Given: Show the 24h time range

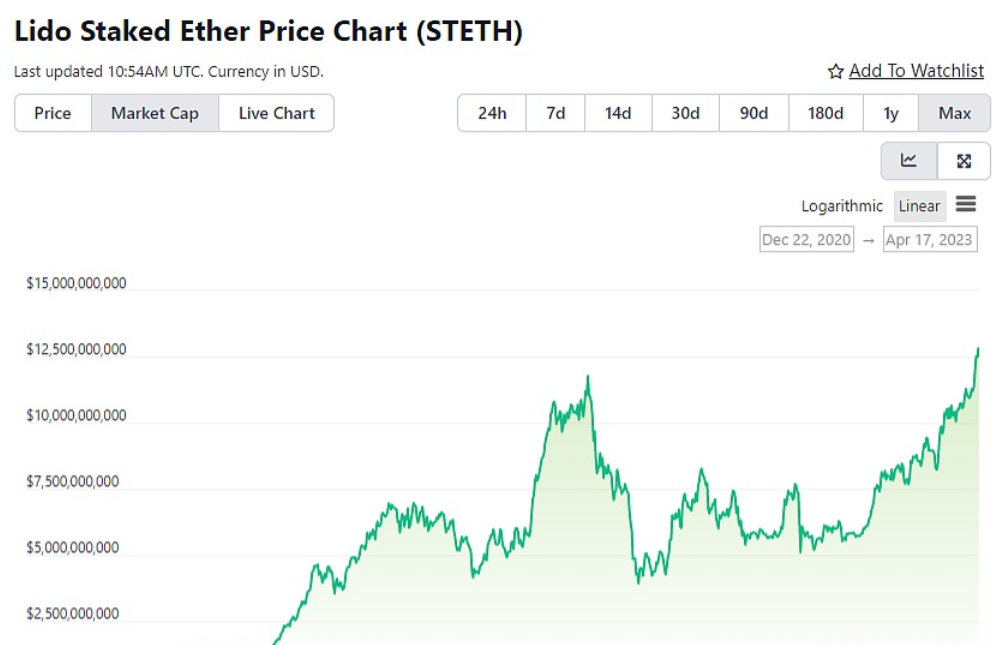Looking at the screenshot, I should coord(492,113).
